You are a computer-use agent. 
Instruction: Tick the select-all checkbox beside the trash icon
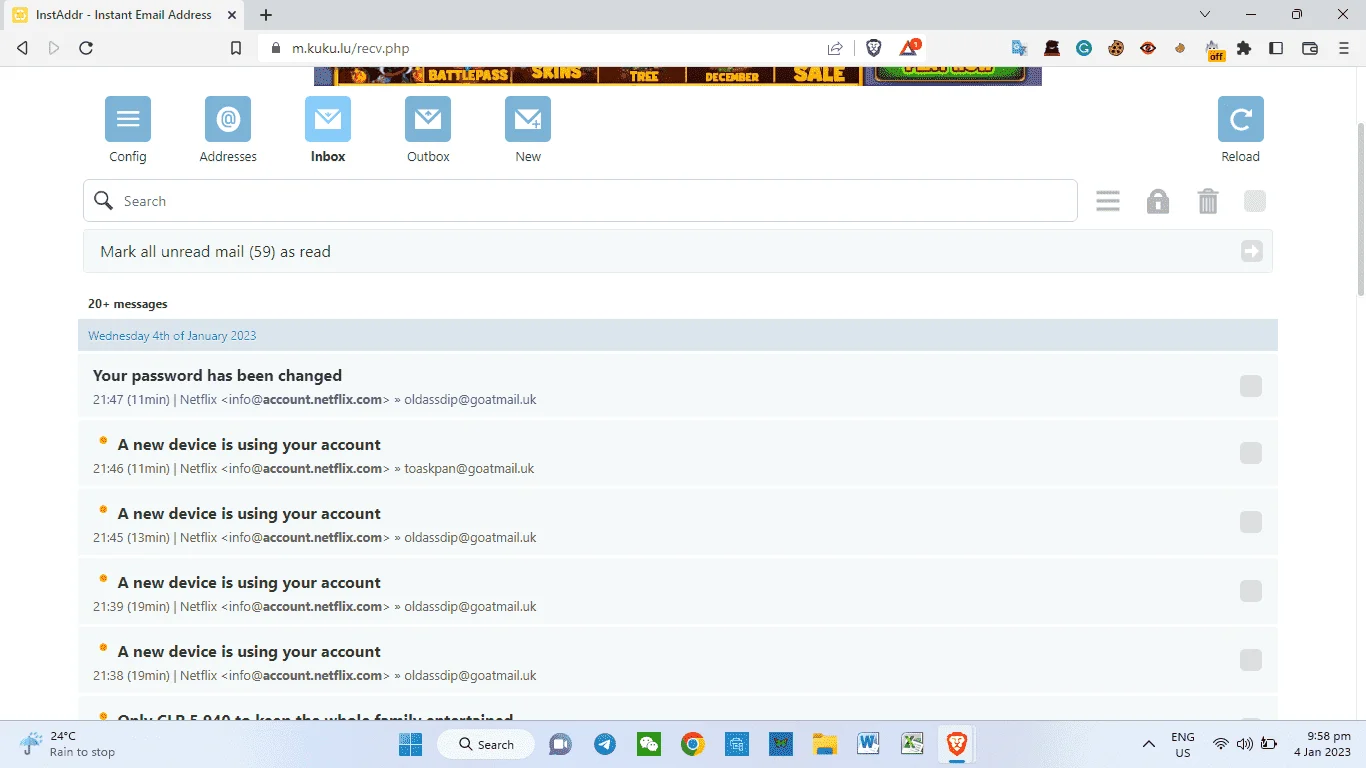tap(1255, 201)
